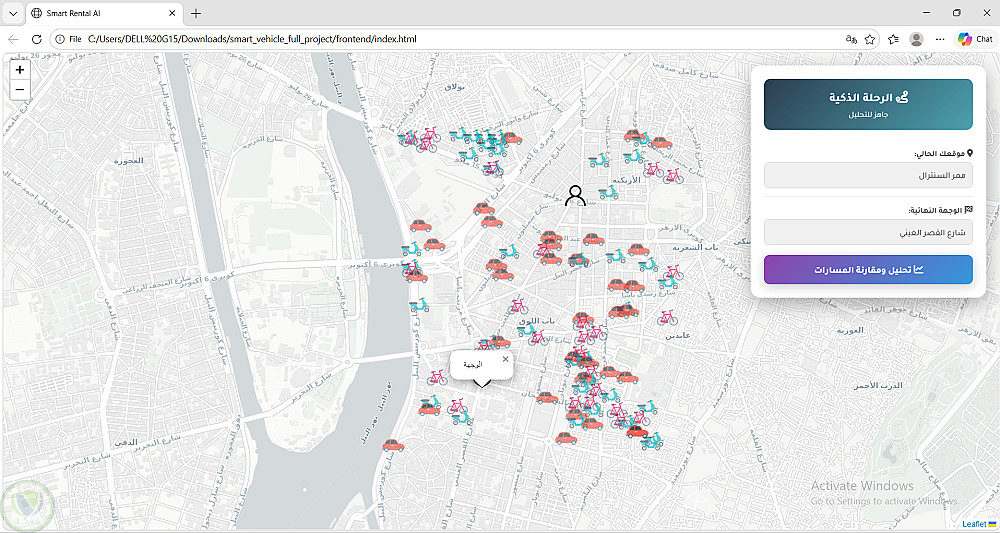The height and width of the screenshot is (533, 1000).
Task: Open the Copilot Chat sidebar
Action: [x=975, y=39]
